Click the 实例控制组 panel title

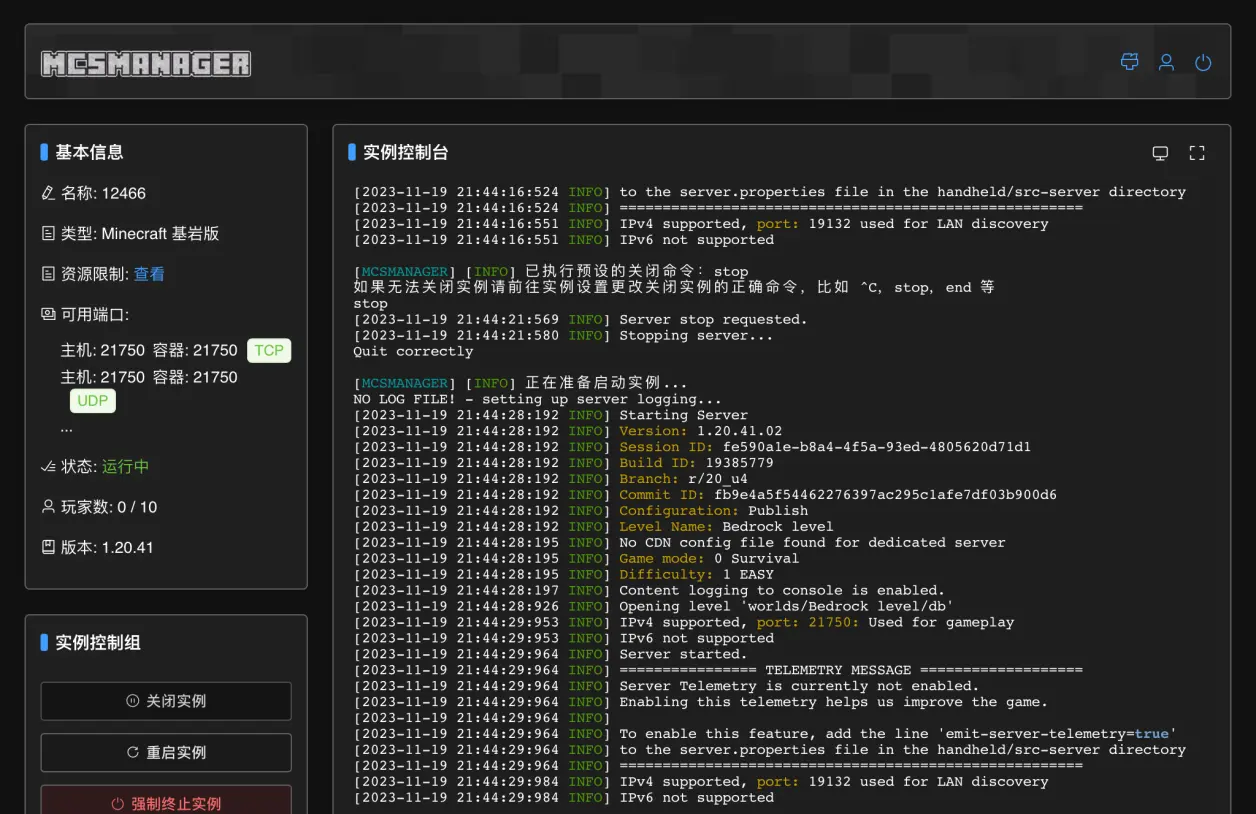click(98, 642)
